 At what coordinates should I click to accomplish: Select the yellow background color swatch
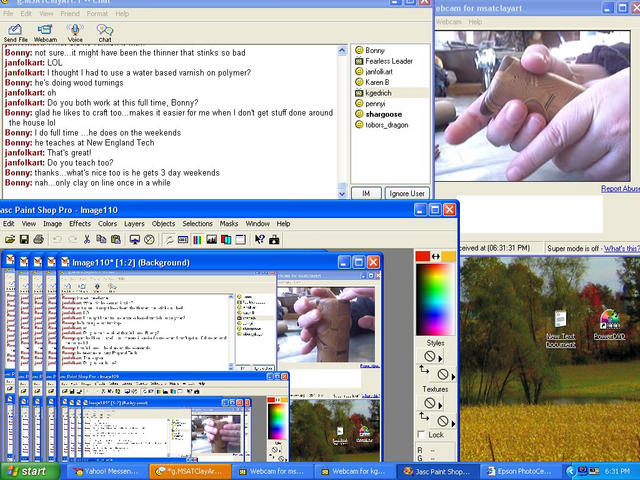click(449, 256)
